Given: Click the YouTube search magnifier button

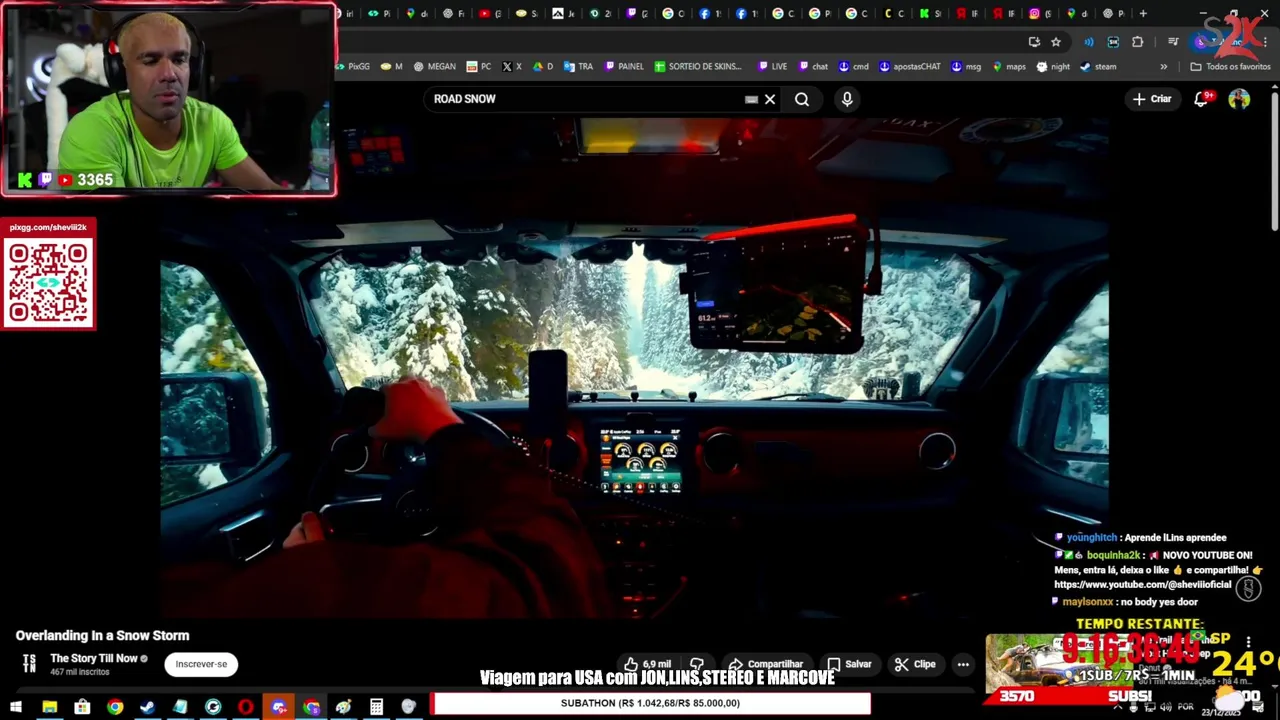Looking at the screenshot, I should [802, 99].
